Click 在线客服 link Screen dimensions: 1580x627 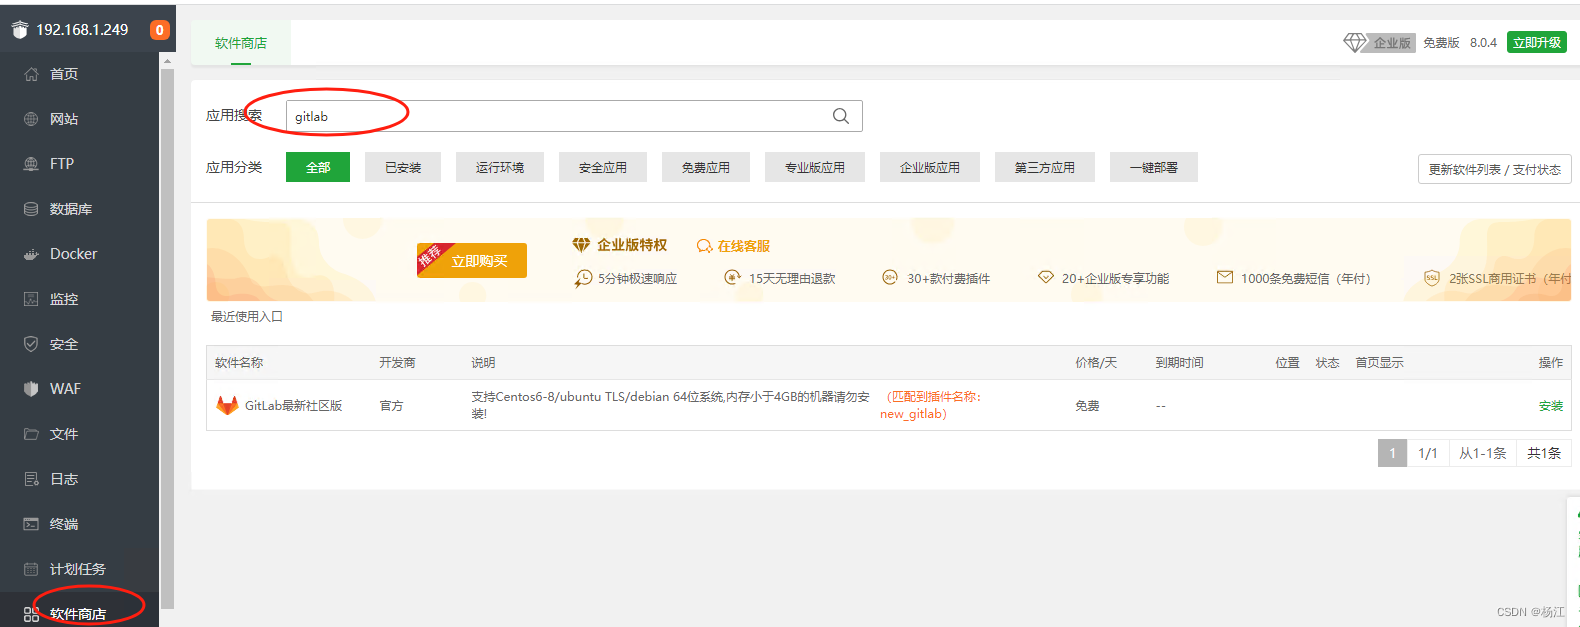(743, 246)
